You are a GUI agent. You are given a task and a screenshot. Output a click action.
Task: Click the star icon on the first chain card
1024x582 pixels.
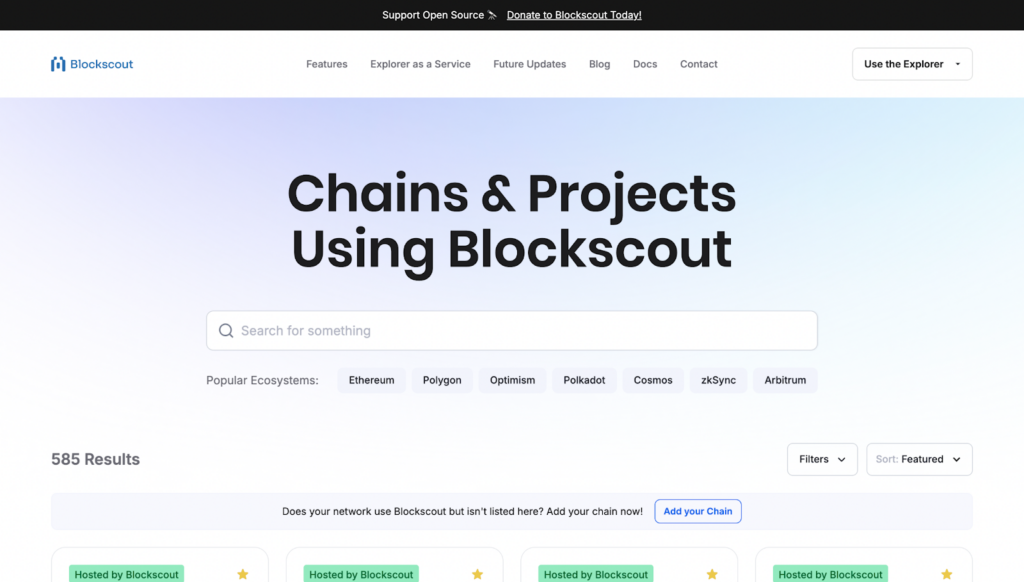pyautogui.click(x=242, y=574)
